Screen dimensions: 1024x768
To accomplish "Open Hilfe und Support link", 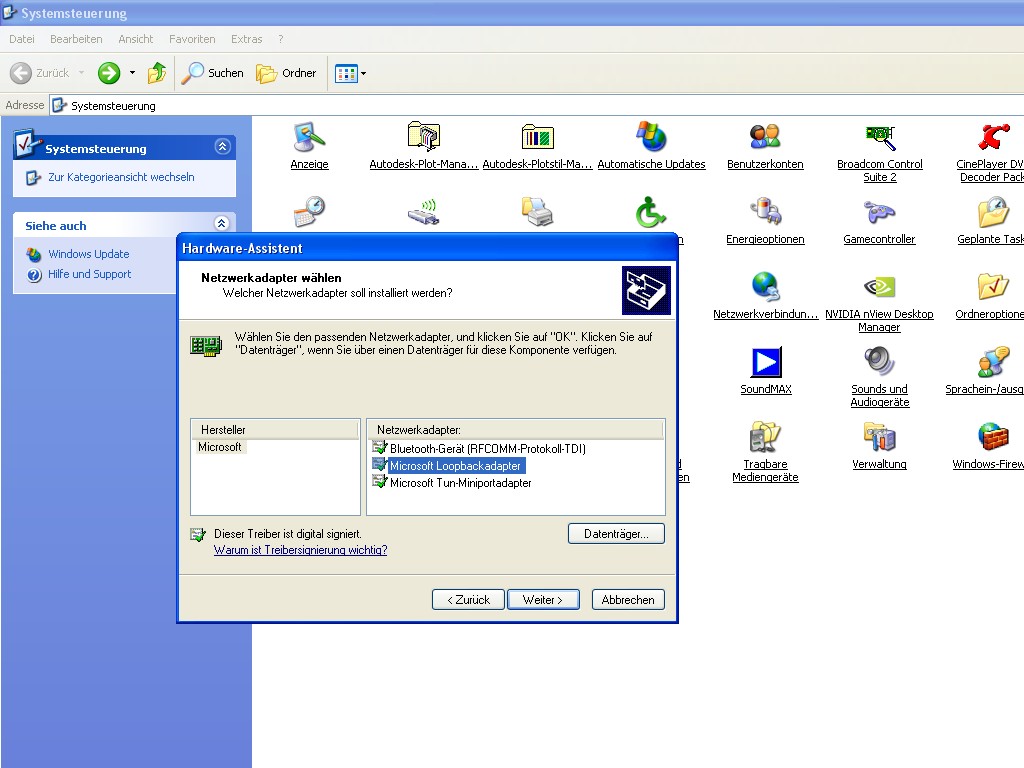I will tap(89, 274).
